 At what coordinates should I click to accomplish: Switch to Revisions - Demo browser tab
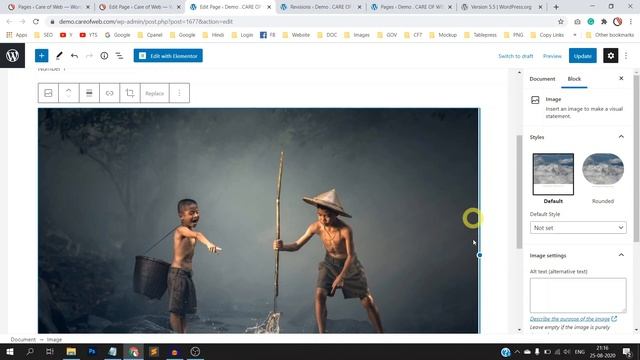click(x=320, y=7)
